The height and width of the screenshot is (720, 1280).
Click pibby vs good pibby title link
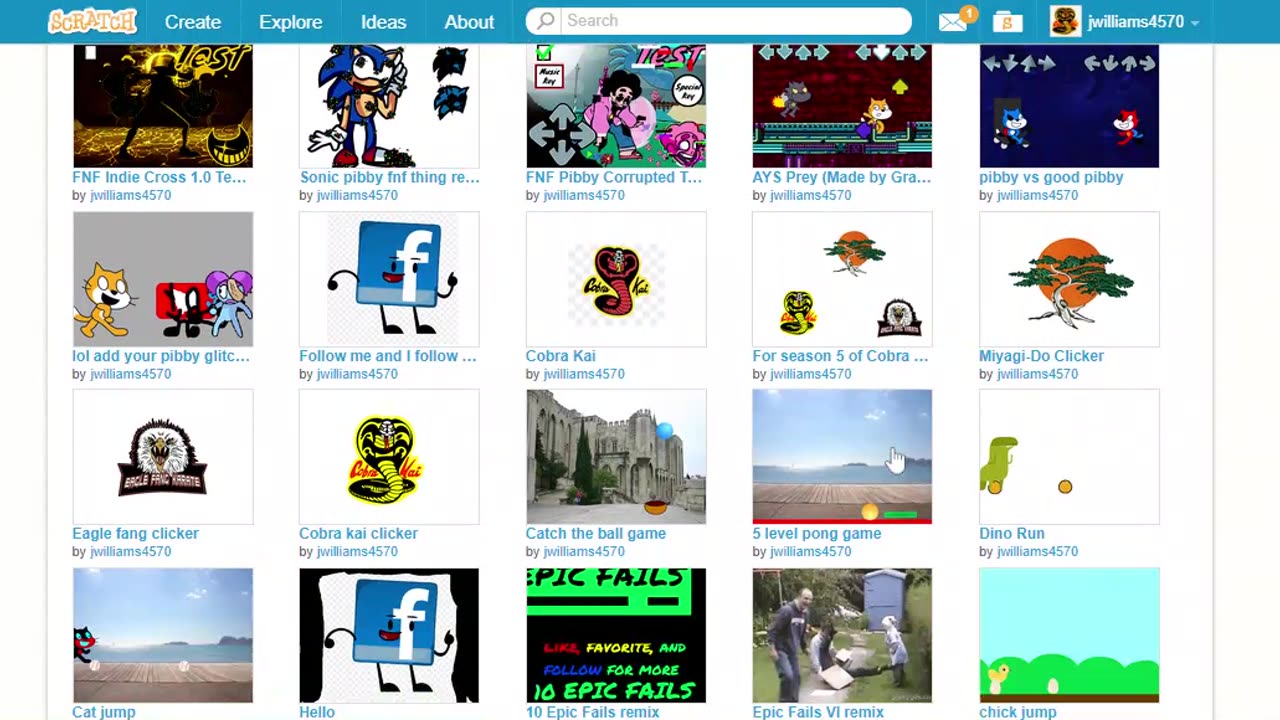1051,177
